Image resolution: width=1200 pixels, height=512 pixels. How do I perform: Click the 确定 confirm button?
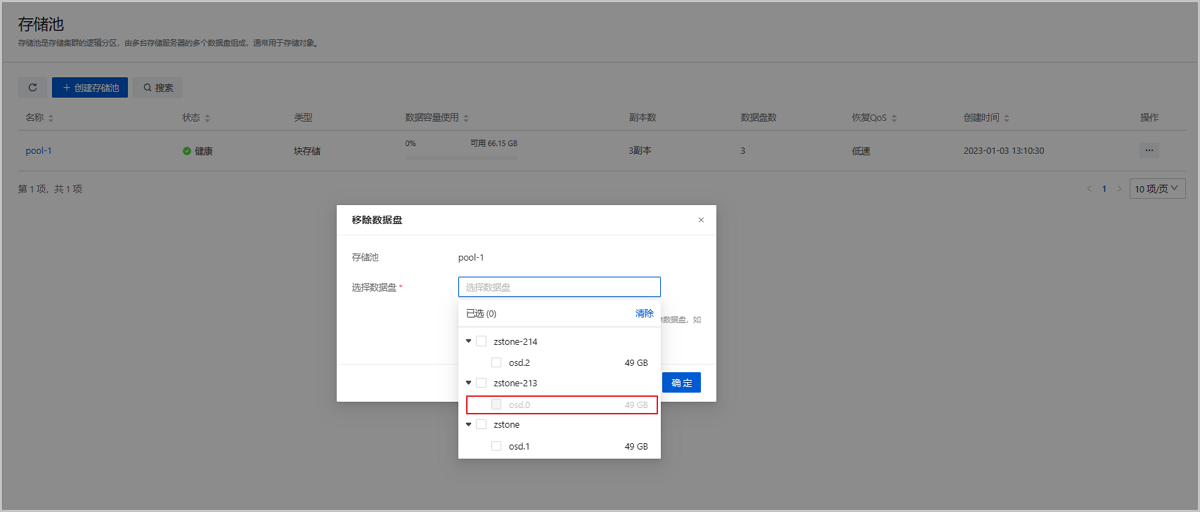pos(681,383)
